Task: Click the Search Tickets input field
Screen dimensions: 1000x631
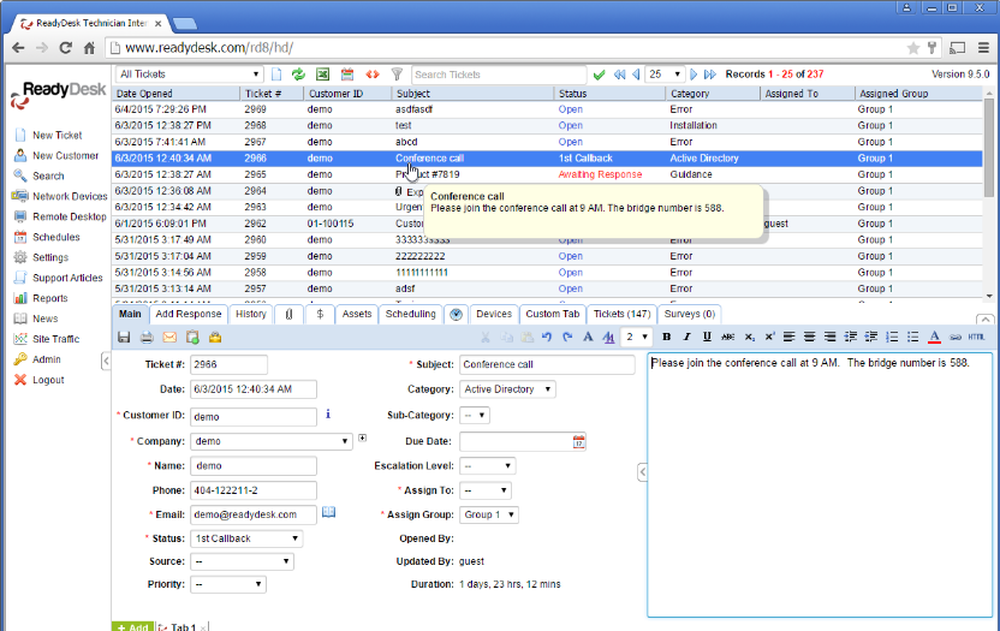Action: click(x=499, y=75)
